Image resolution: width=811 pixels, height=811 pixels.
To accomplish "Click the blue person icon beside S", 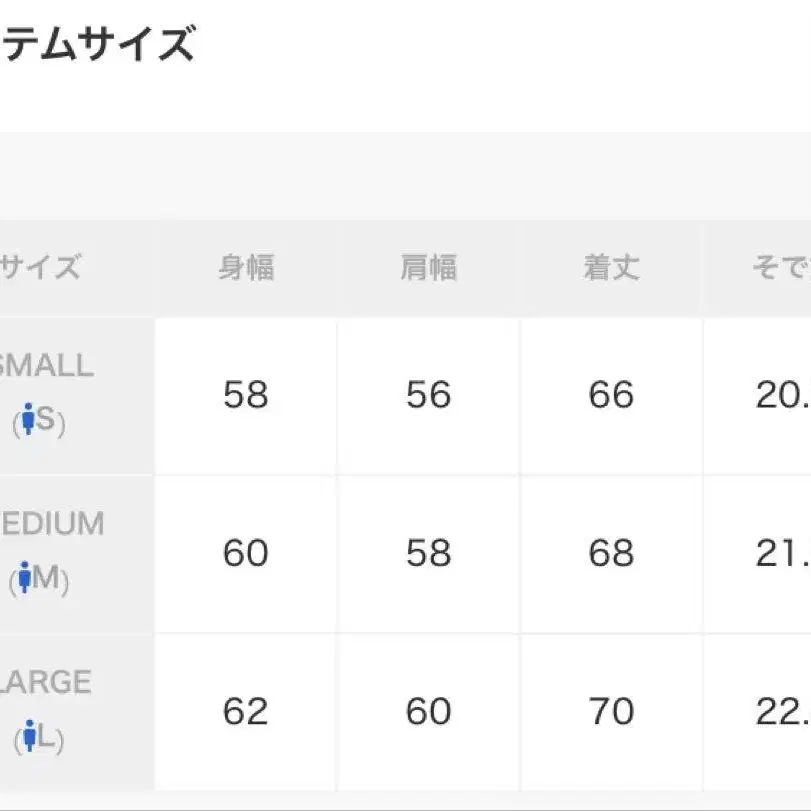I will [x=28, y=418].
